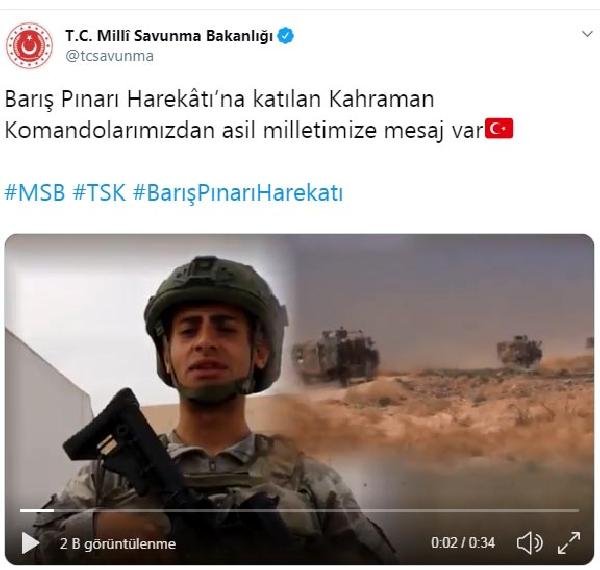The image size is (600, 570).
Task: Click the Turkish flag emoji
Action: click(499, 129)
